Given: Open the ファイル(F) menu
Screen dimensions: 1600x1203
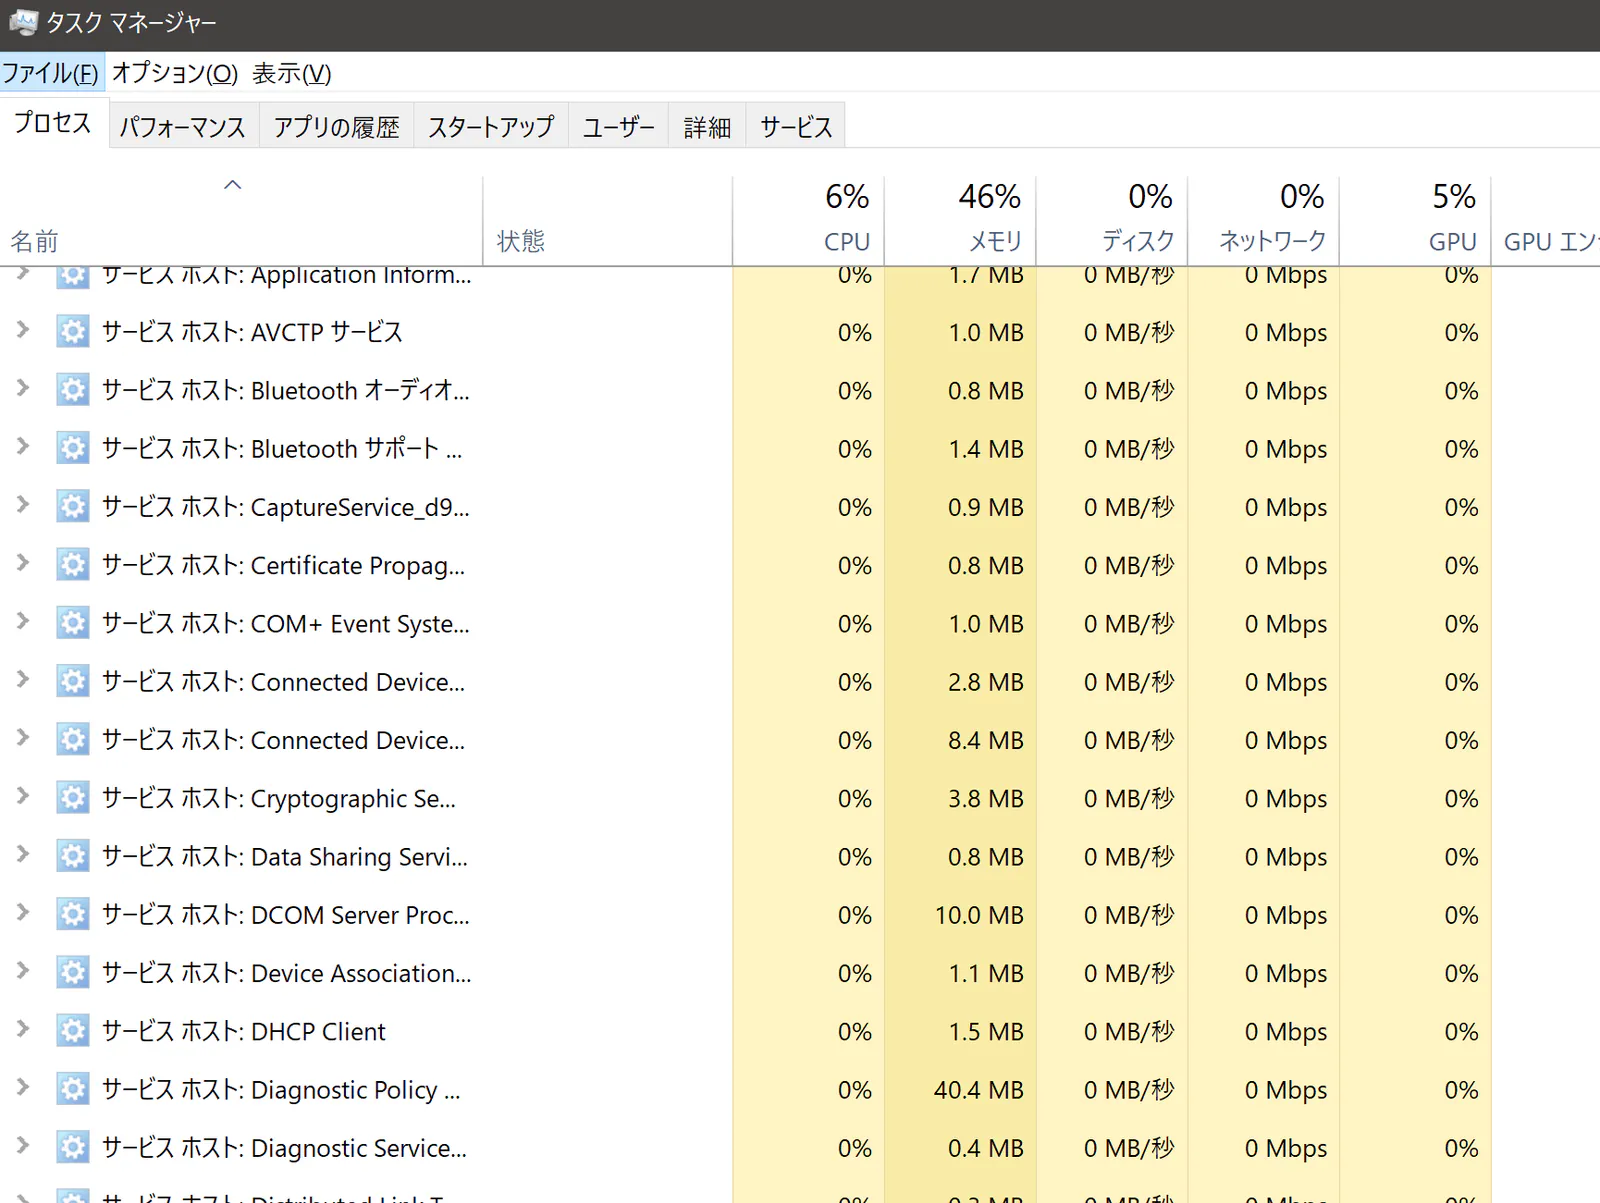Looking at the screenshot, I should [51, 73].
